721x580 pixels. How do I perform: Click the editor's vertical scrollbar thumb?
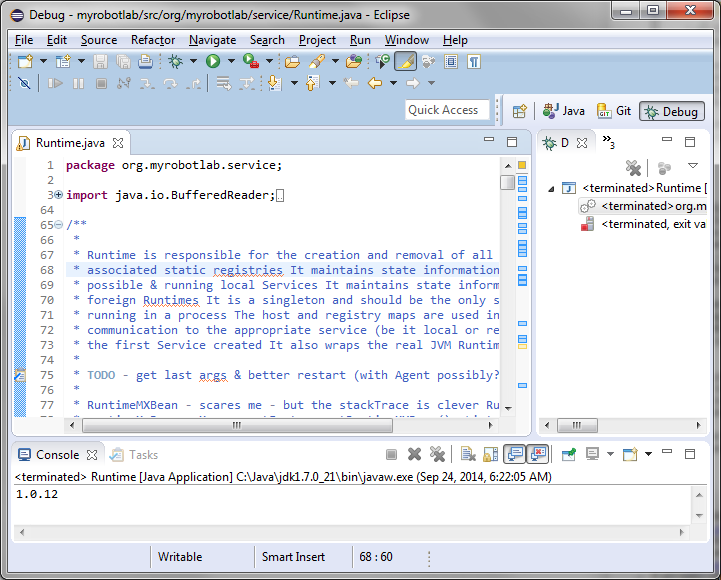[508, 183]
